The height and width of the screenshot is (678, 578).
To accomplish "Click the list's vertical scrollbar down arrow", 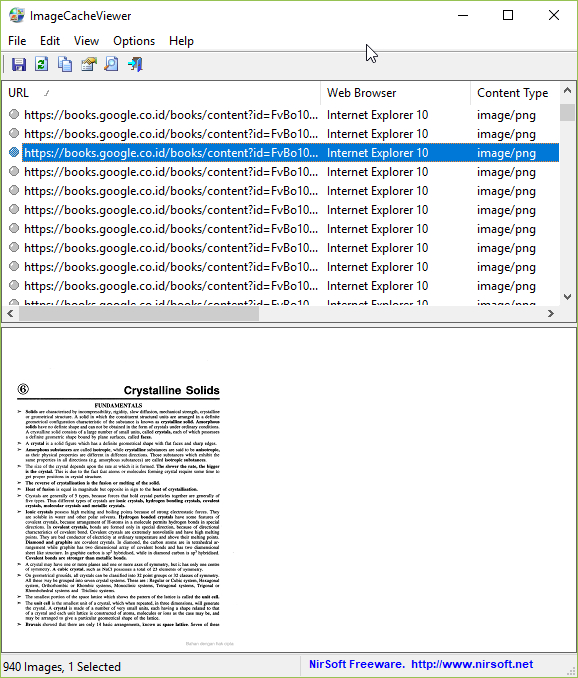I will pyautogui.click(x=568, y=297).
